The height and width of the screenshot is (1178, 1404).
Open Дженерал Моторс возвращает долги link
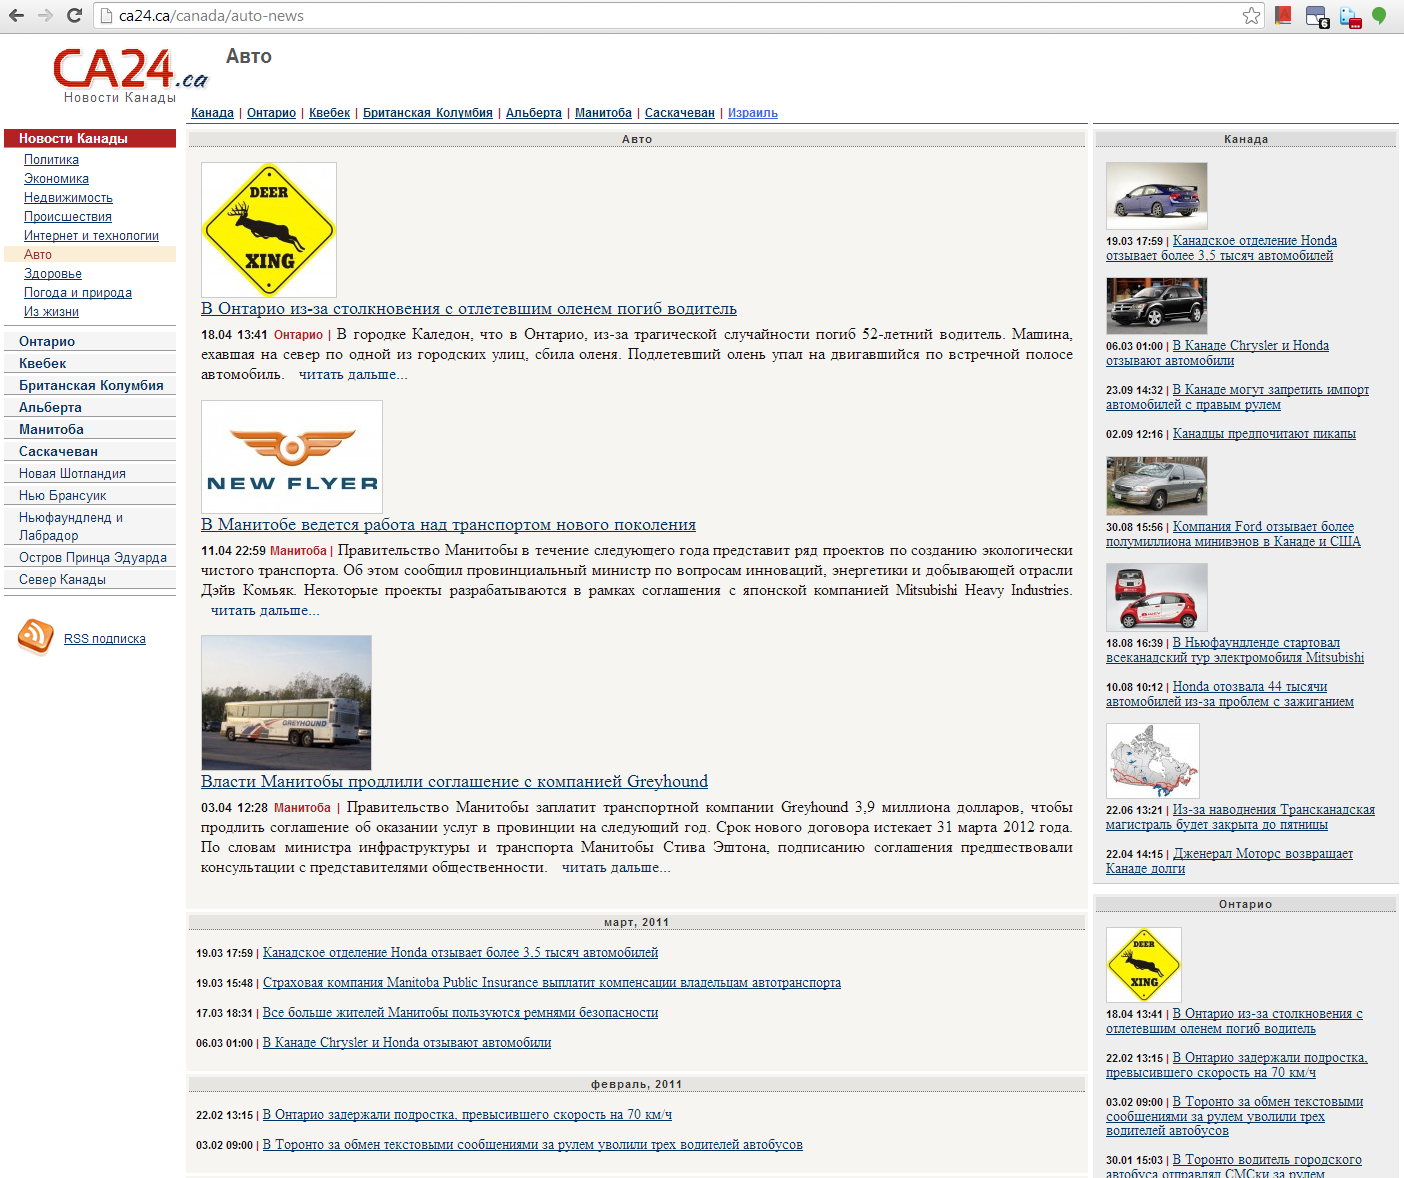pyautogui.click(x=1229, y=861)
